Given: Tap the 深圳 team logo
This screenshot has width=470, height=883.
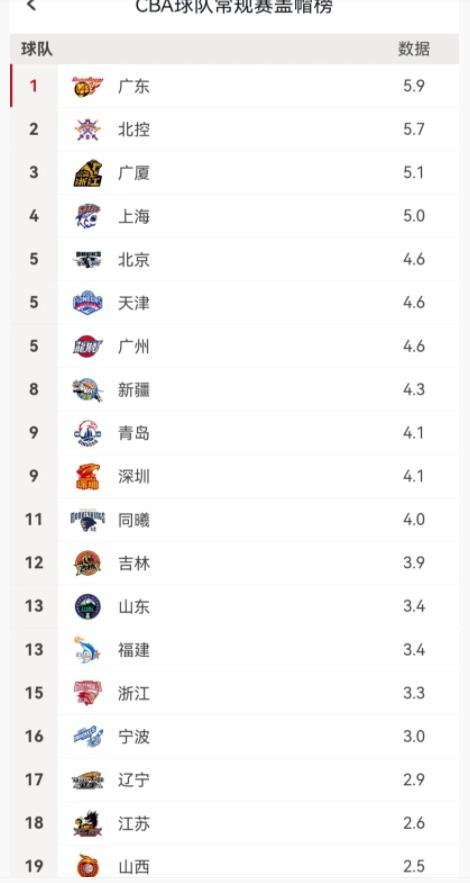Looking at the screenshot, I should click(88, 476).
